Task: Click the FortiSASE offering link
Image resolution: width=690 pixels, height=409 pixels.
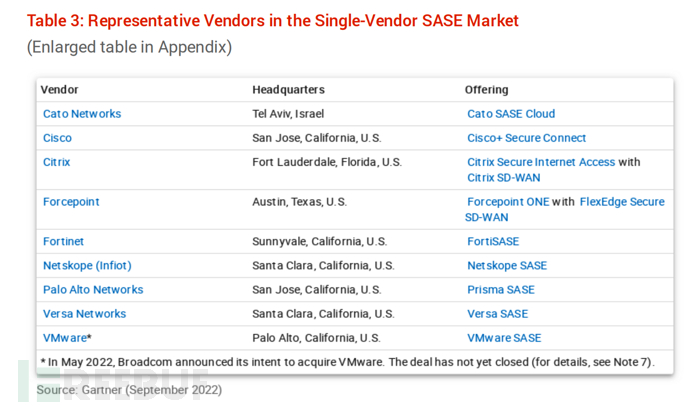Action: point(493,241)
